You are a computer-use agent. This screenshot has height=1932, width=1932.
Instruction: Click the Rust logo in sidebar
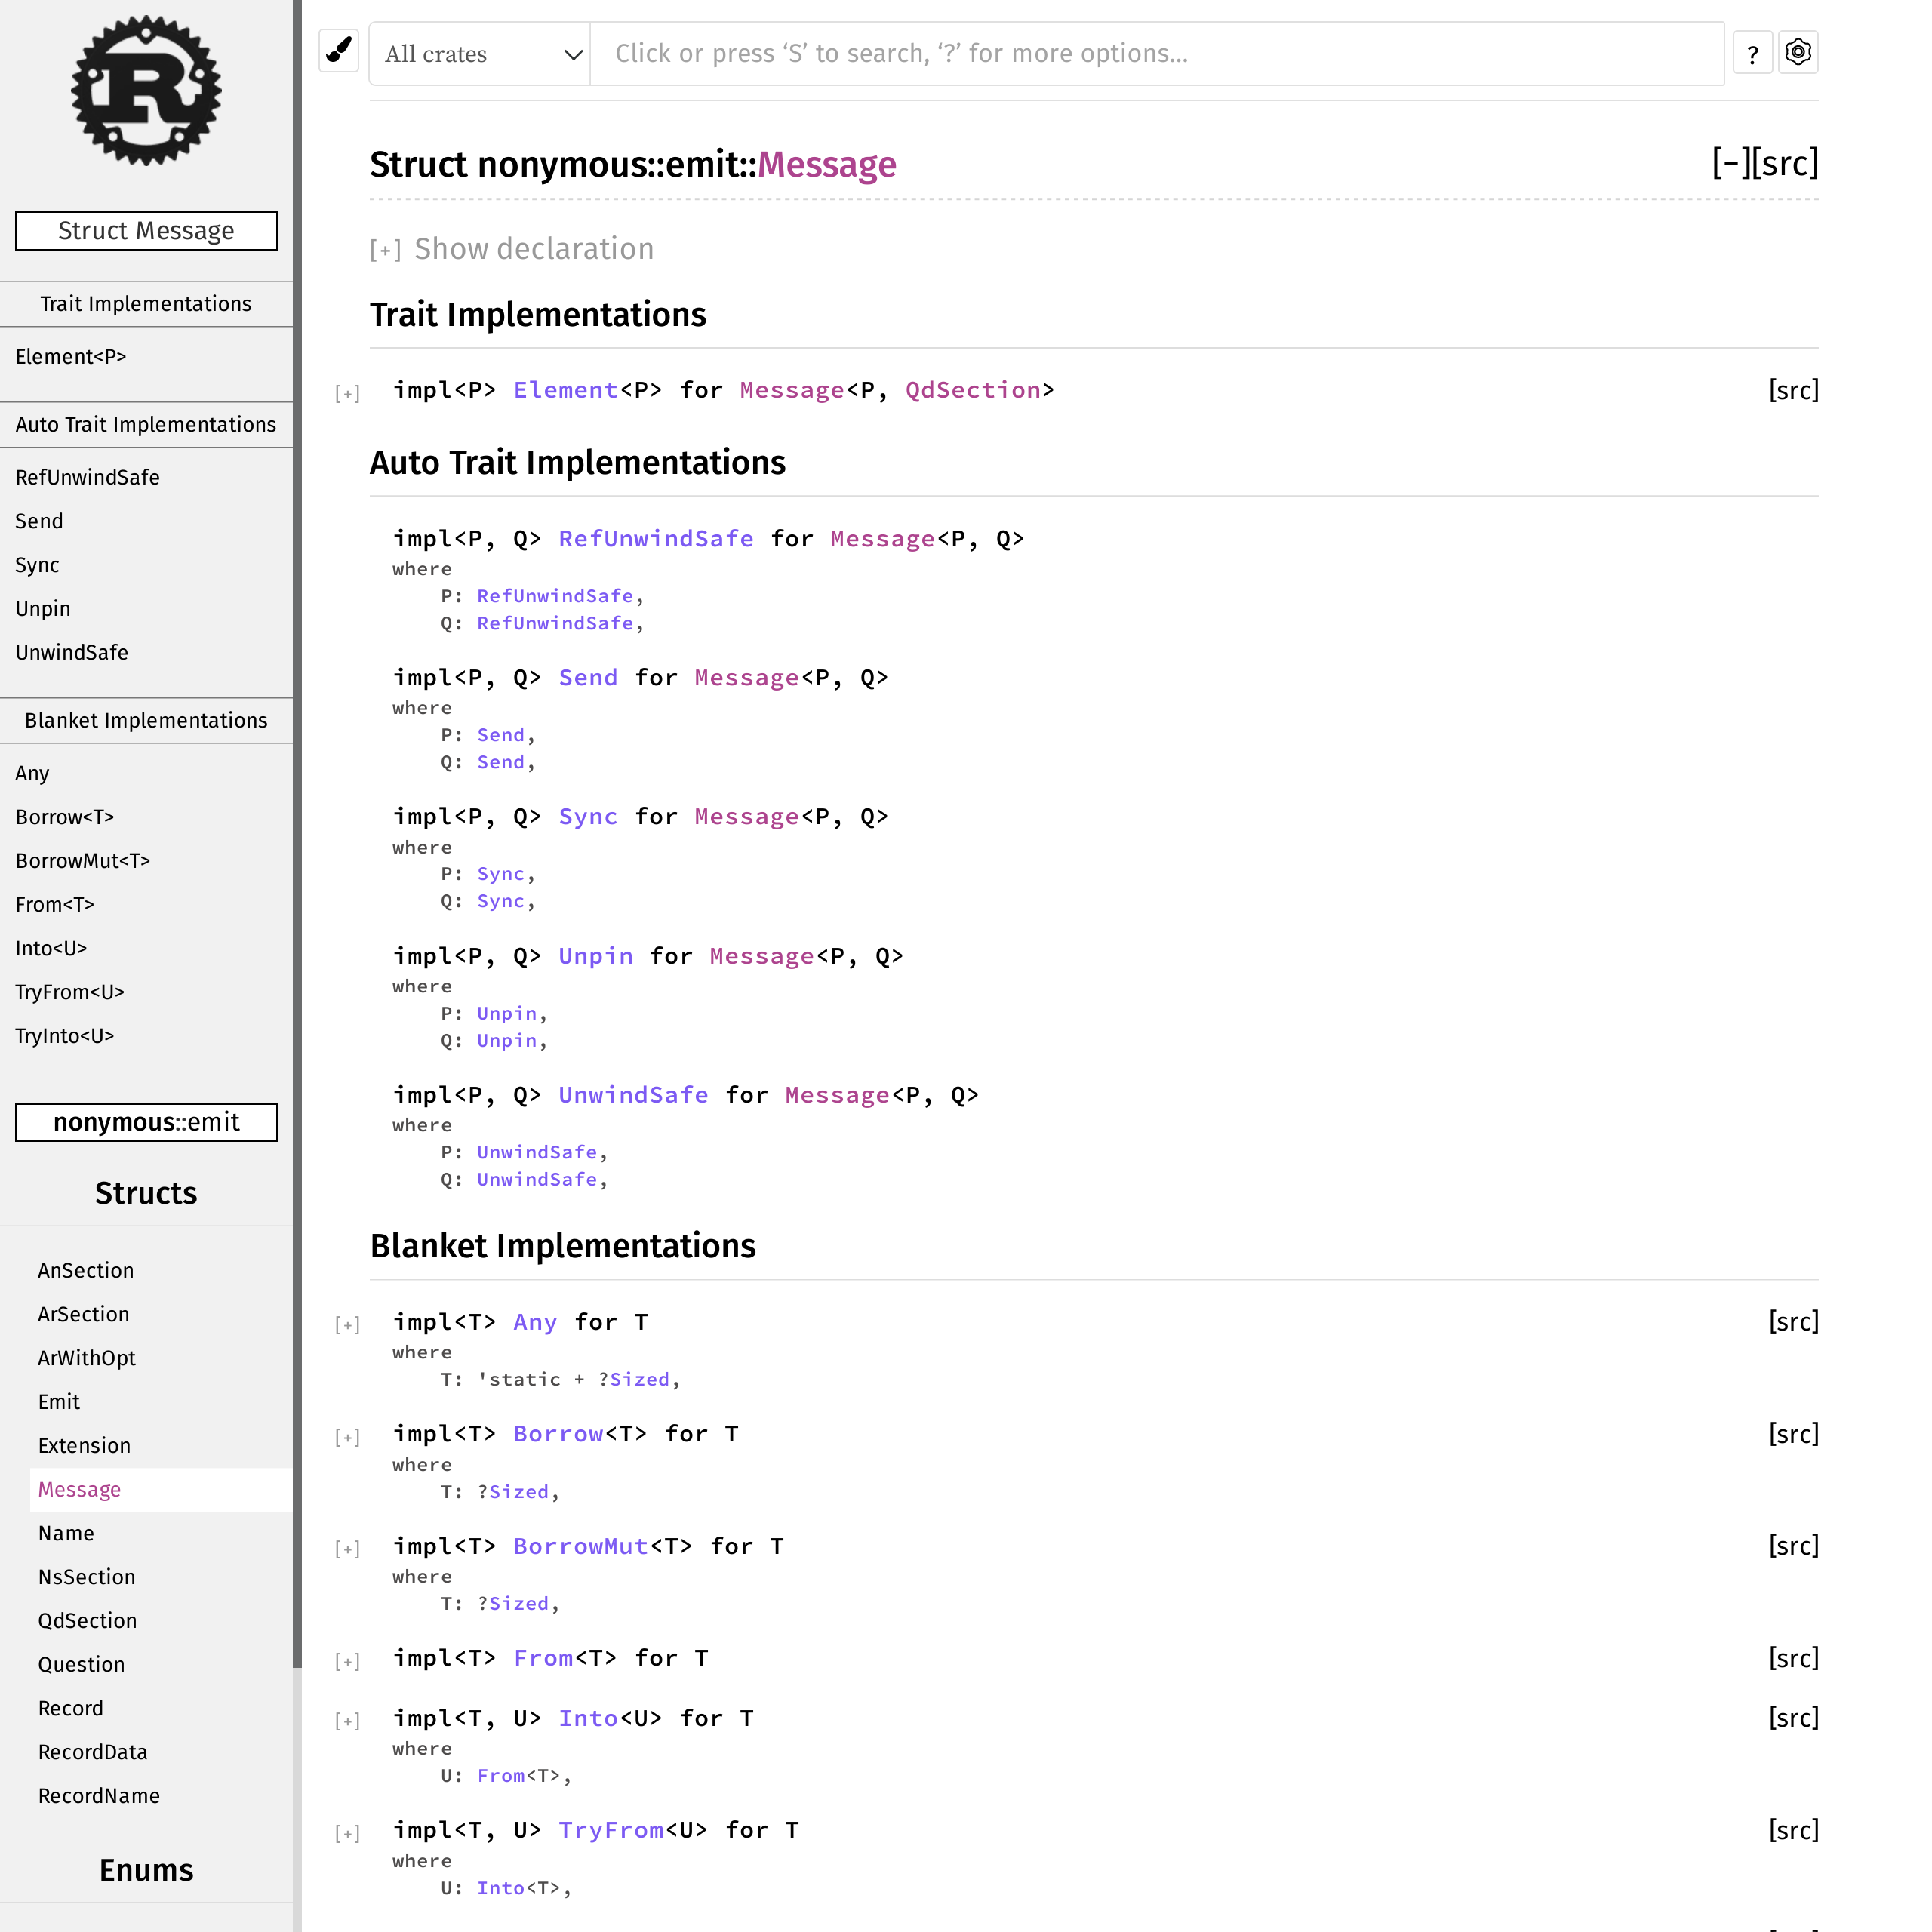click(146, 90)
